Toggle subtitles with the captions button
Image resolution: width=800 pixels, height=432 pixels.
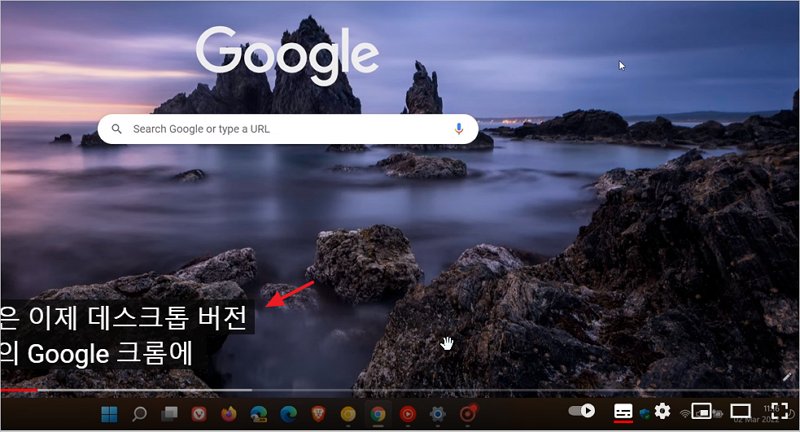[623, 411]
